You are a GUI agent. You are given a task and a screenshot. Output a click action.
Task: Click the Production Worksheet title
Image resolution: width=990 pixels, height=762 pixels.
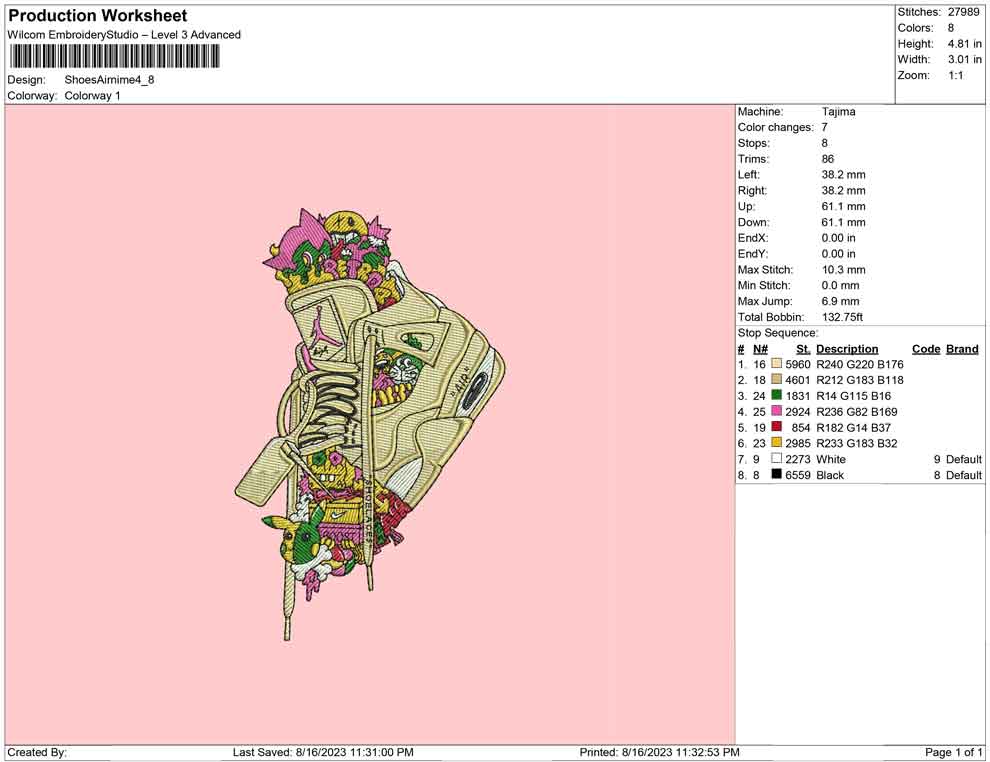(97, 16)
